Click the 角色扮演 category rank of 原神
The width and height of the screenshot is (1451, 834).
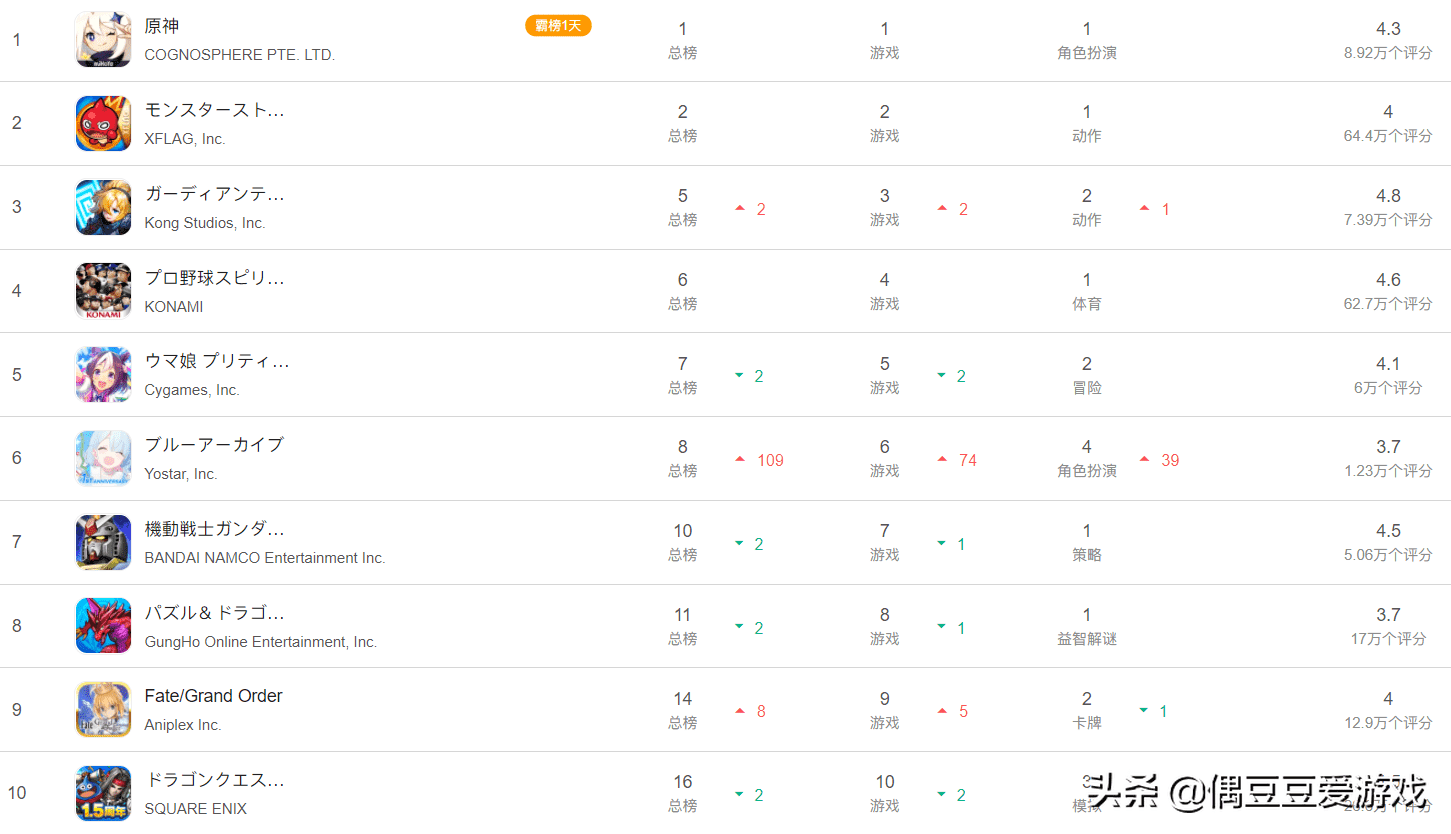[1087, 41]
